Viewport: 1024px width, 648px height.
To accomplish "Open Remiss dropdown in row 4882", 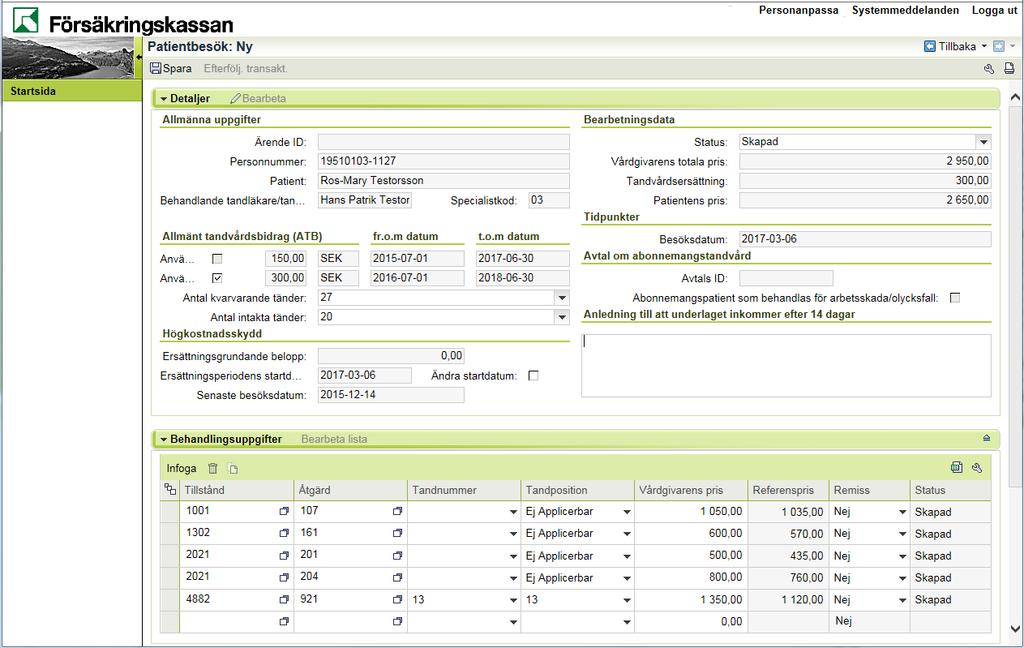I will (x=903, y=600).
